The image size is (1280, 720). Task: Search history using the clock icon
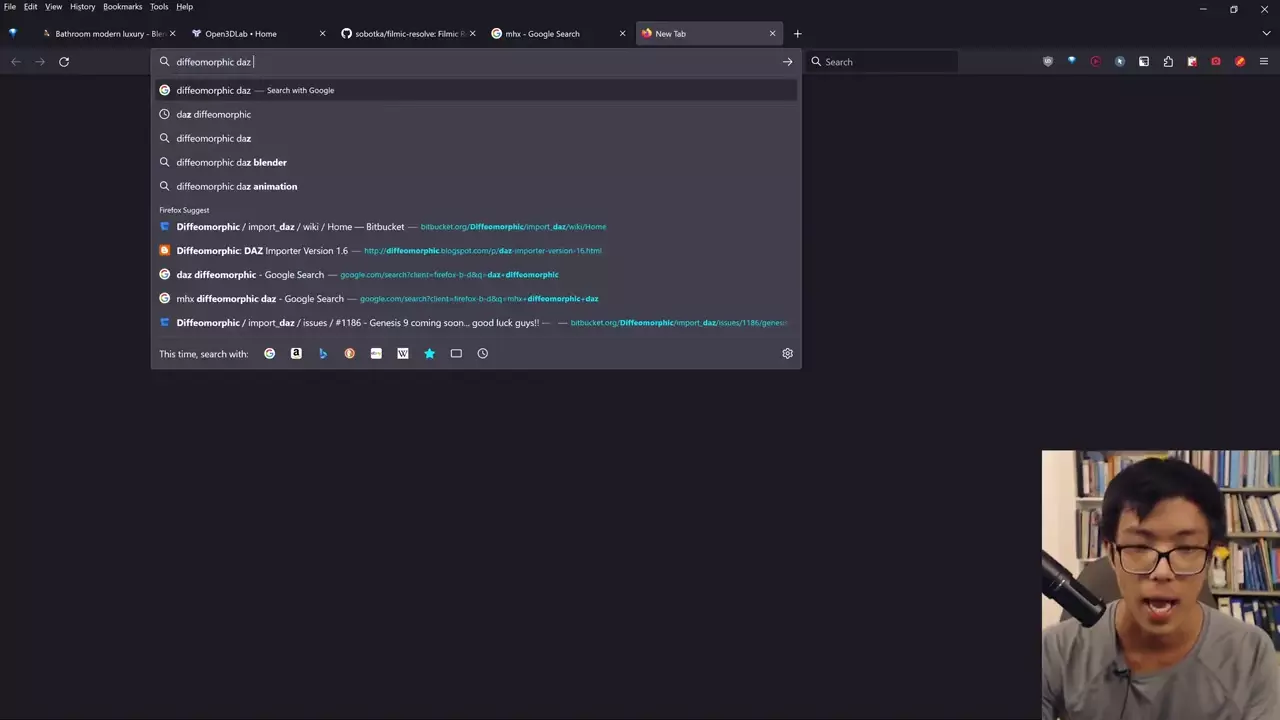click(483, 353)
